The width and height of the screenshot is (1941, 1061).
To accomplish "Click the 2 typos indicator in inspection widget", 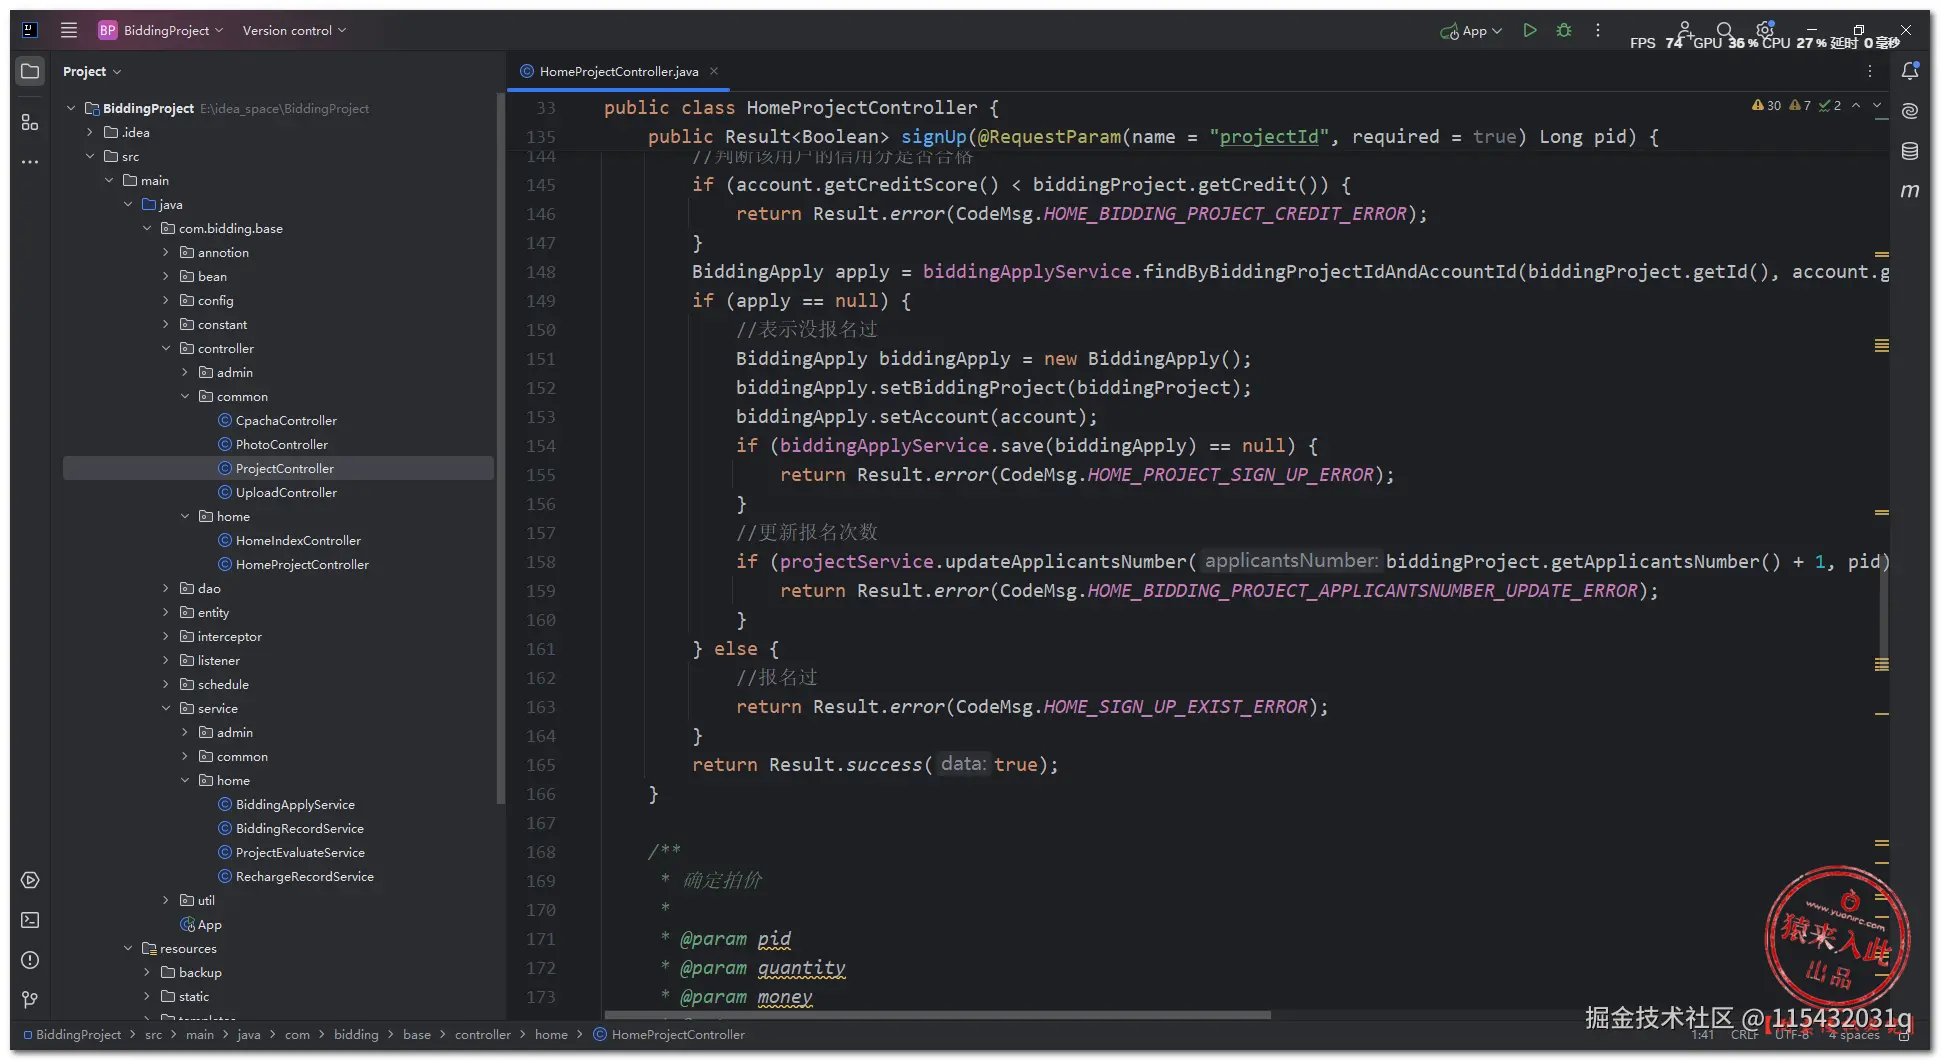I will point(1830,105).
